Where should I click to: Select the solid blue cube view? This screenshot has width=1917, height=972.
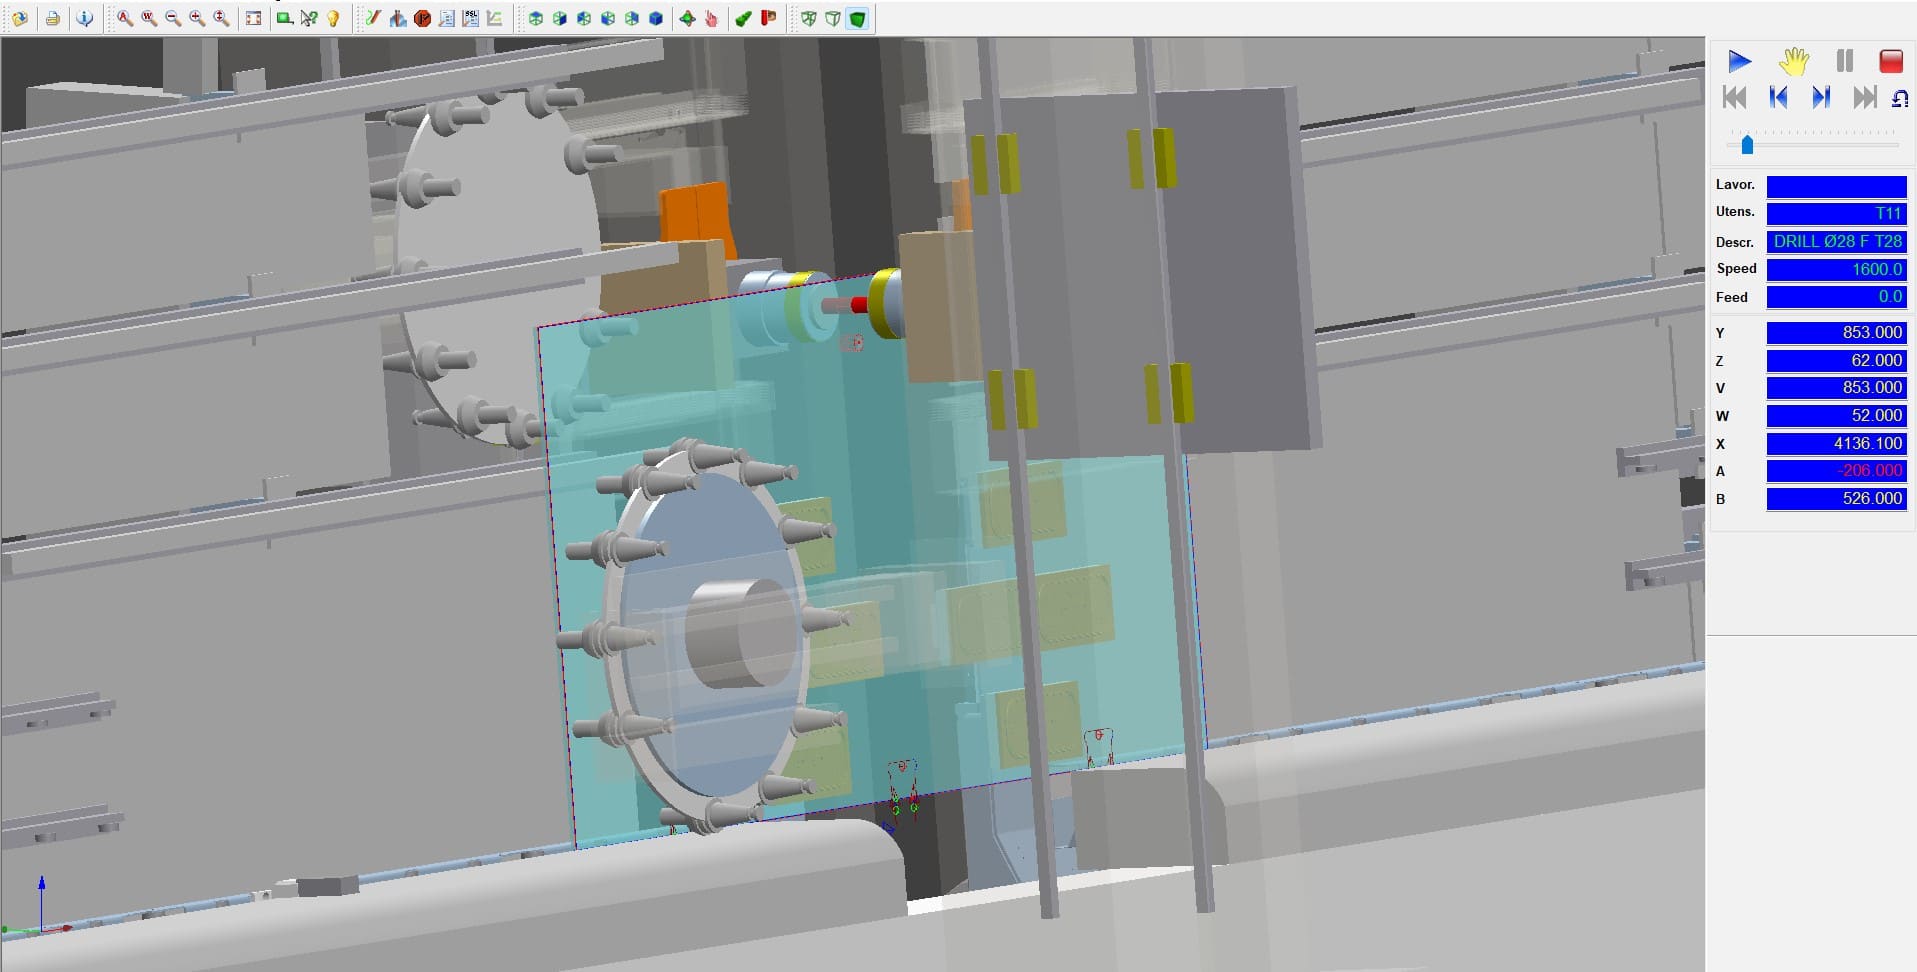656,18
